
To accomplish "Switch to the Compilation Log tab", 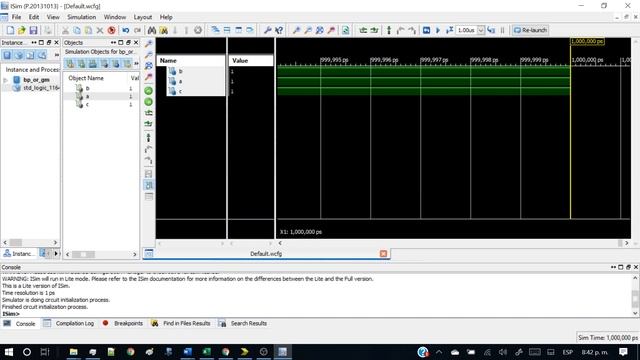I will 69,323.
